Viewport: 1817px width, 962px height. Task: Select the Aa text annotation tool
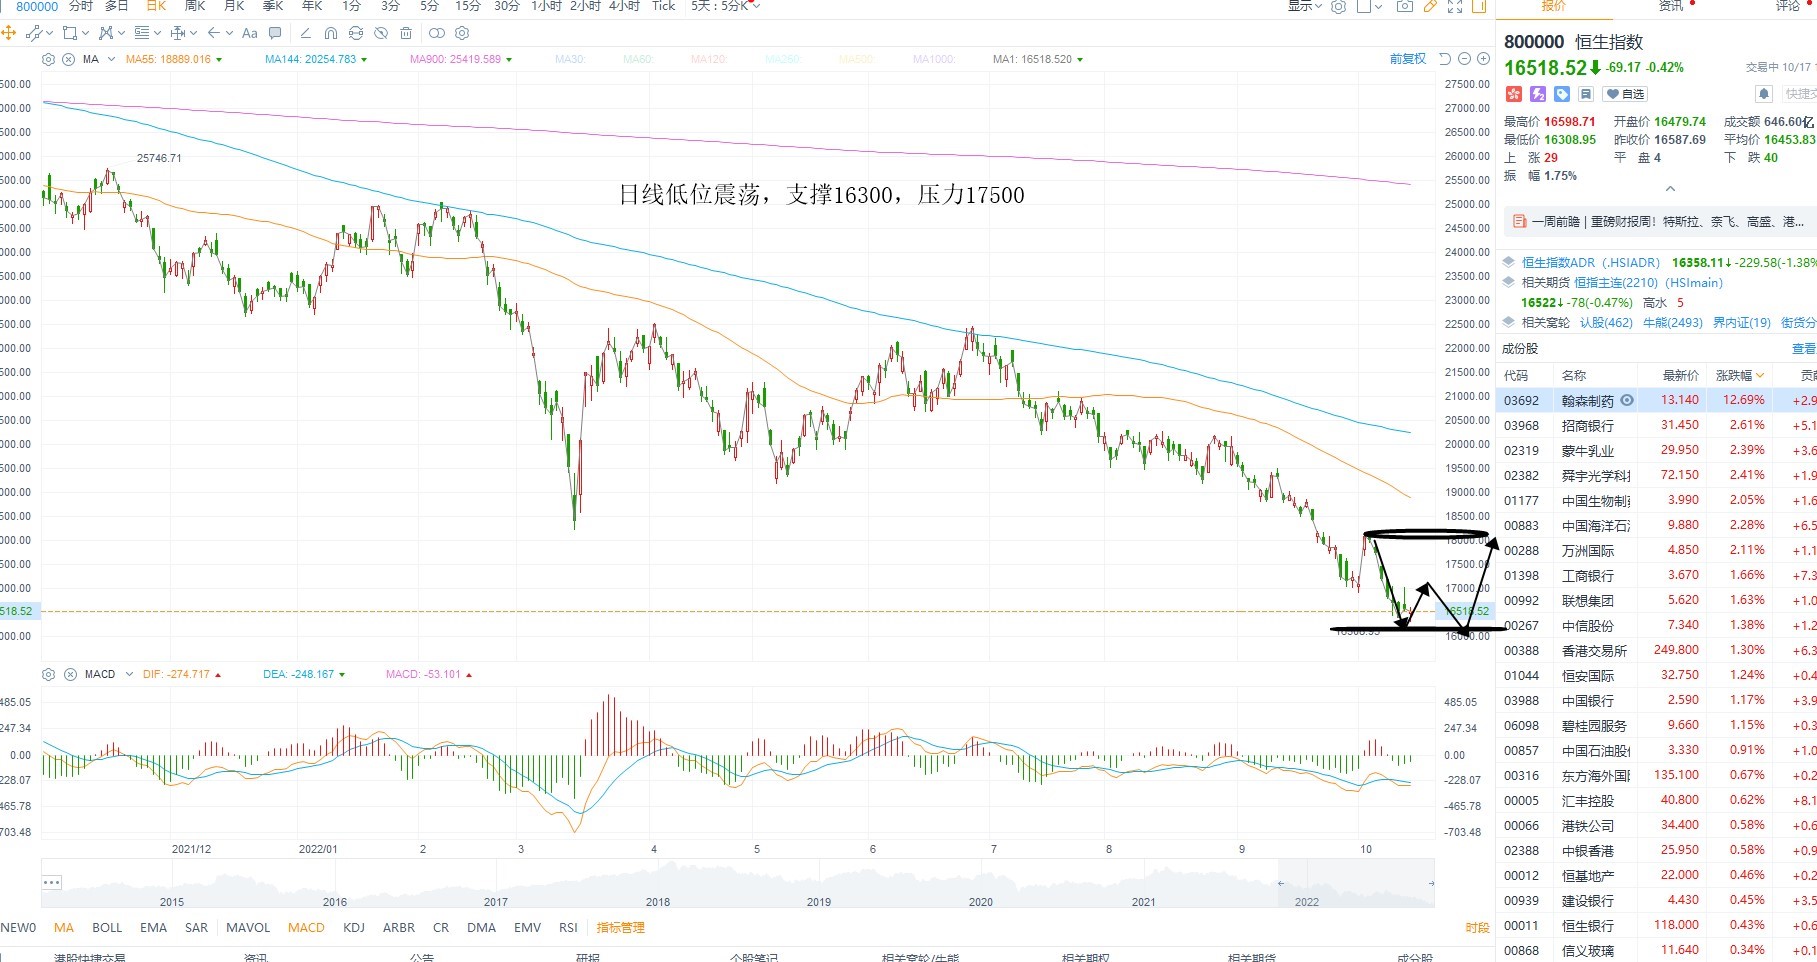coord(250,33)
